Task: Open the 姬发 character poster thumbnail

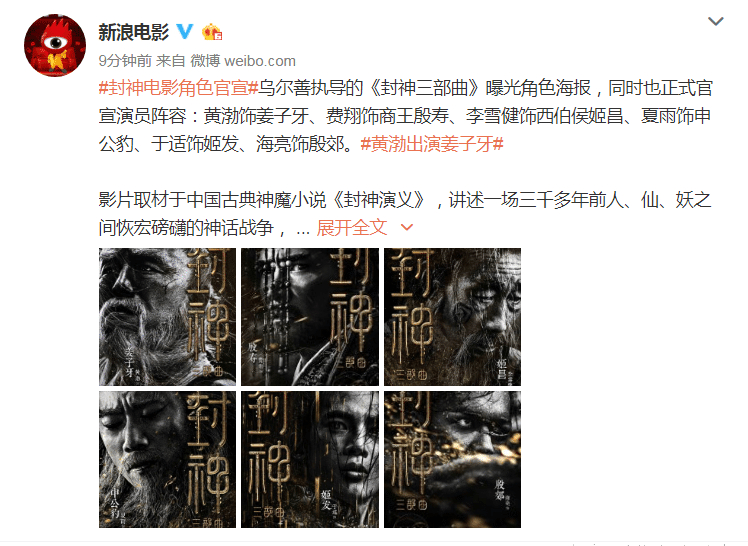Action: coord(310,459)
